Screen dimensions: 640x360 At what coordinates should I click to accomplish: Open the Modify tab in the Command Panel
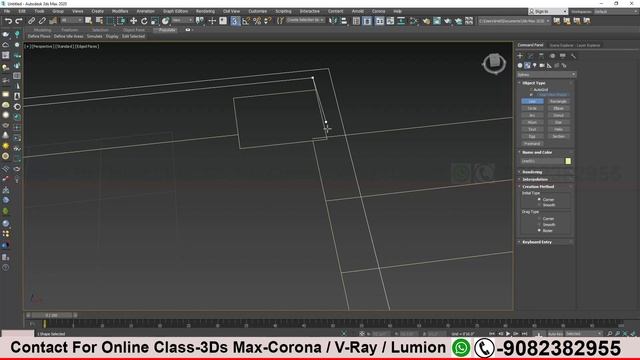click(531, 56)
